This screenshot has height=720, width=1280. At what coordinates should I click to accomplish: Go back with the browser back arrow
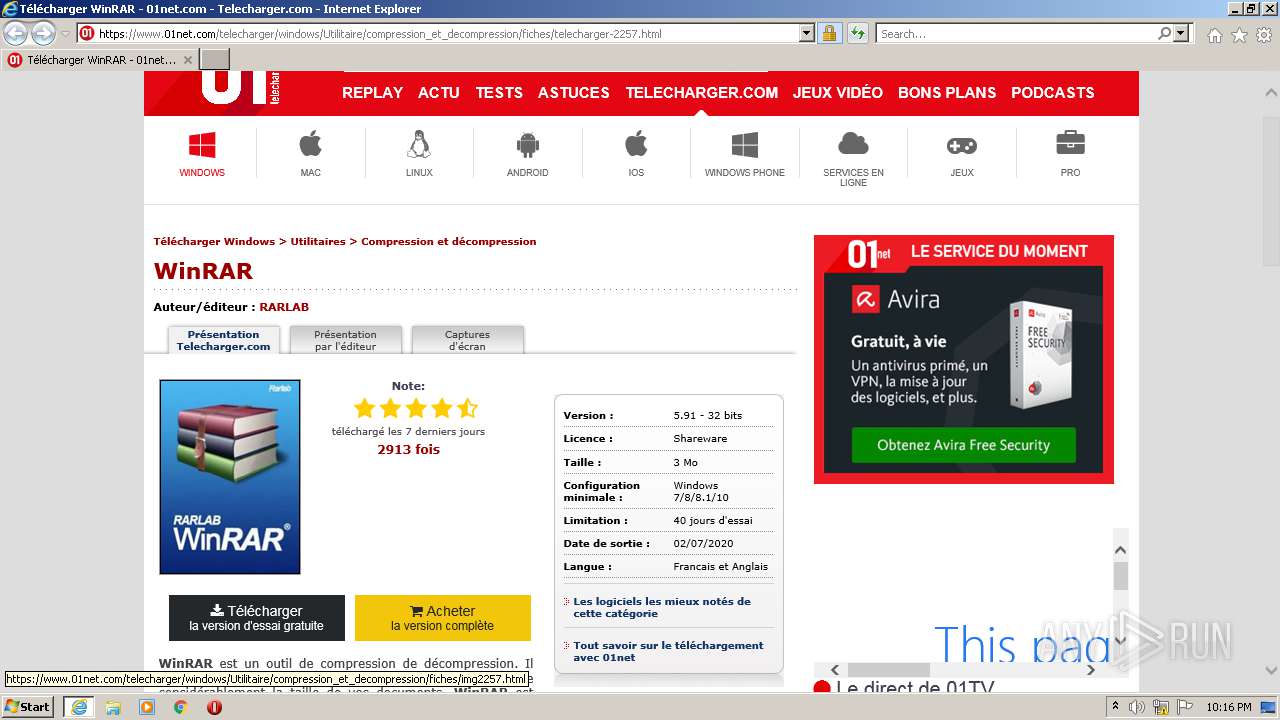[x=16, y=33]
